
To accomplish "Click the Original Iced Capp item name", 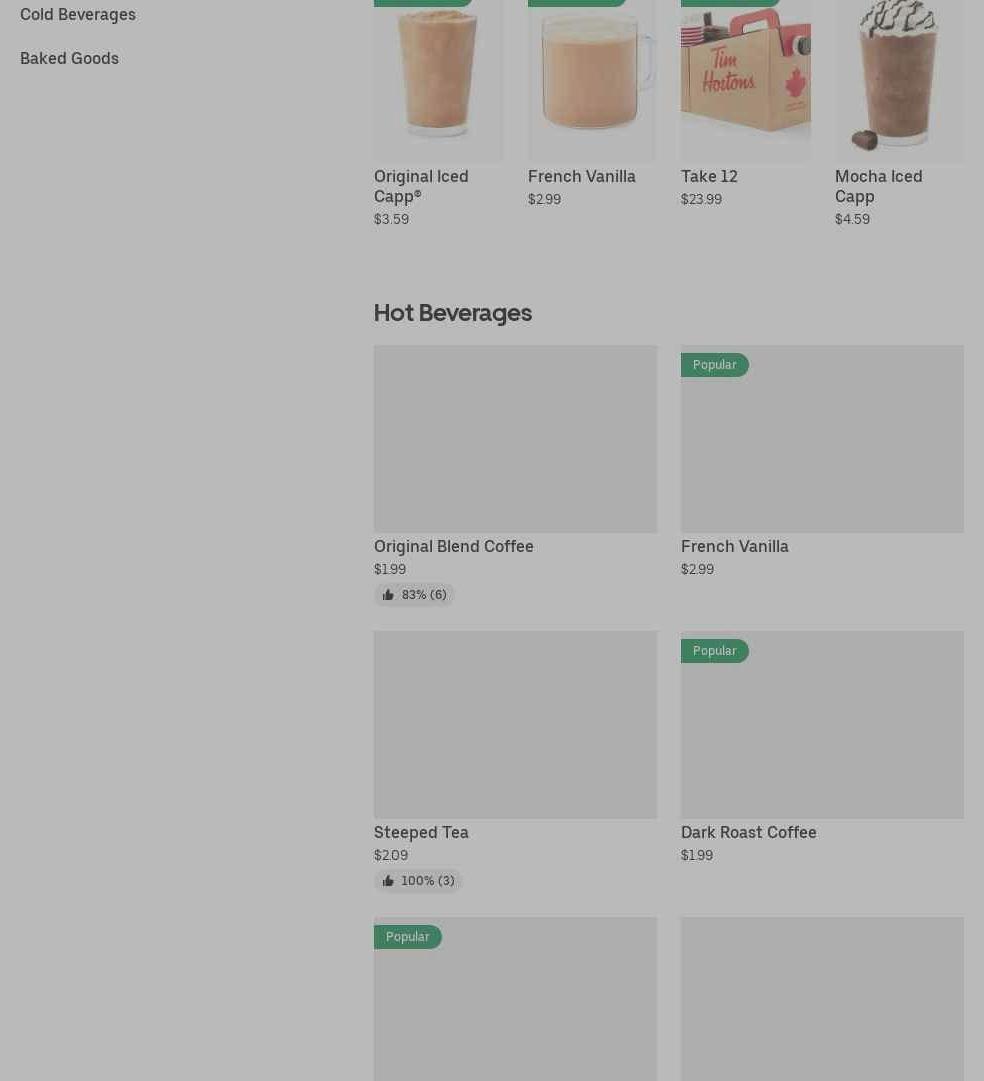I will pyautogui.click(x=421, y=186).
